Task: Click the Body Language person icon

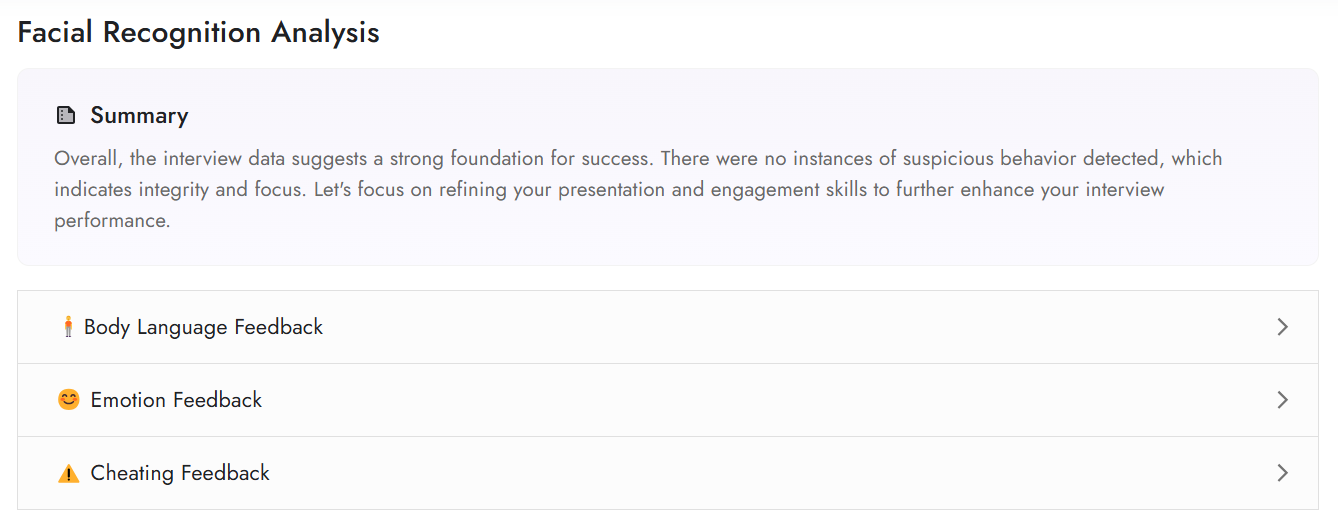Action: coord(68,327)
